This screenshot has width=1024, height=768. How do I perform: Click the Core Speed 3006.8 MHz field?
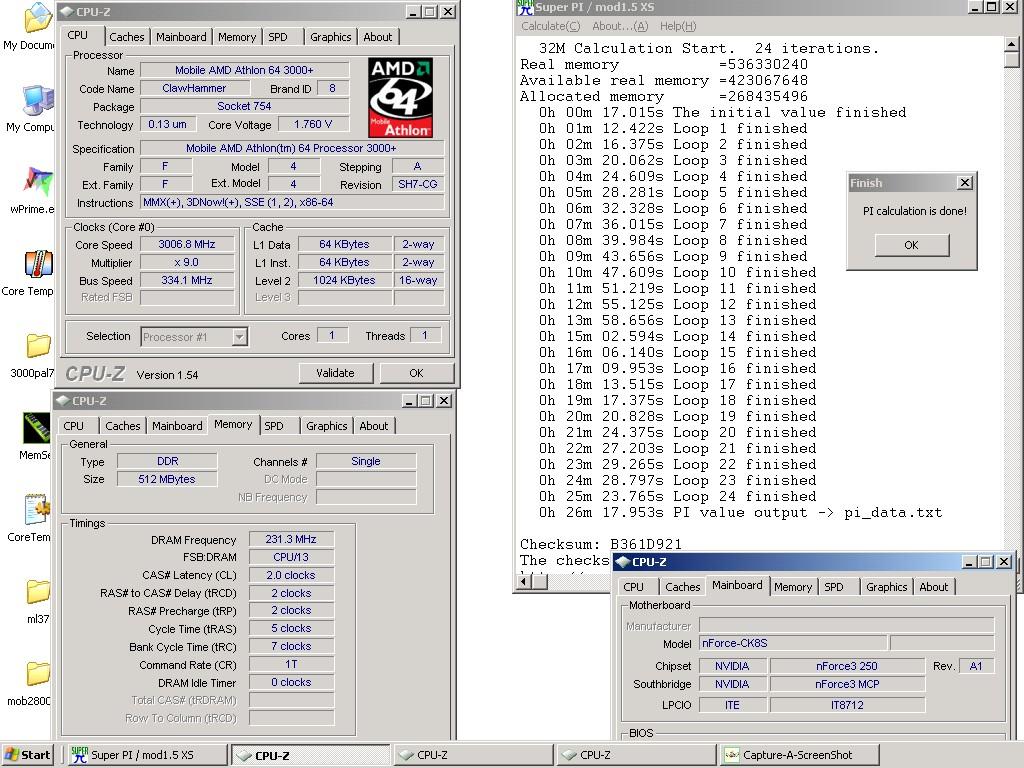pyautogui.click(x=187, y=244)
